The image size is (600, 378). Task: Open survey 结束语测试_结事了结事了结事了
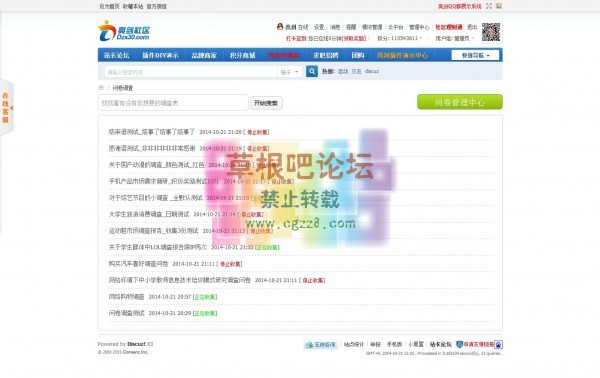coord(152,132)
